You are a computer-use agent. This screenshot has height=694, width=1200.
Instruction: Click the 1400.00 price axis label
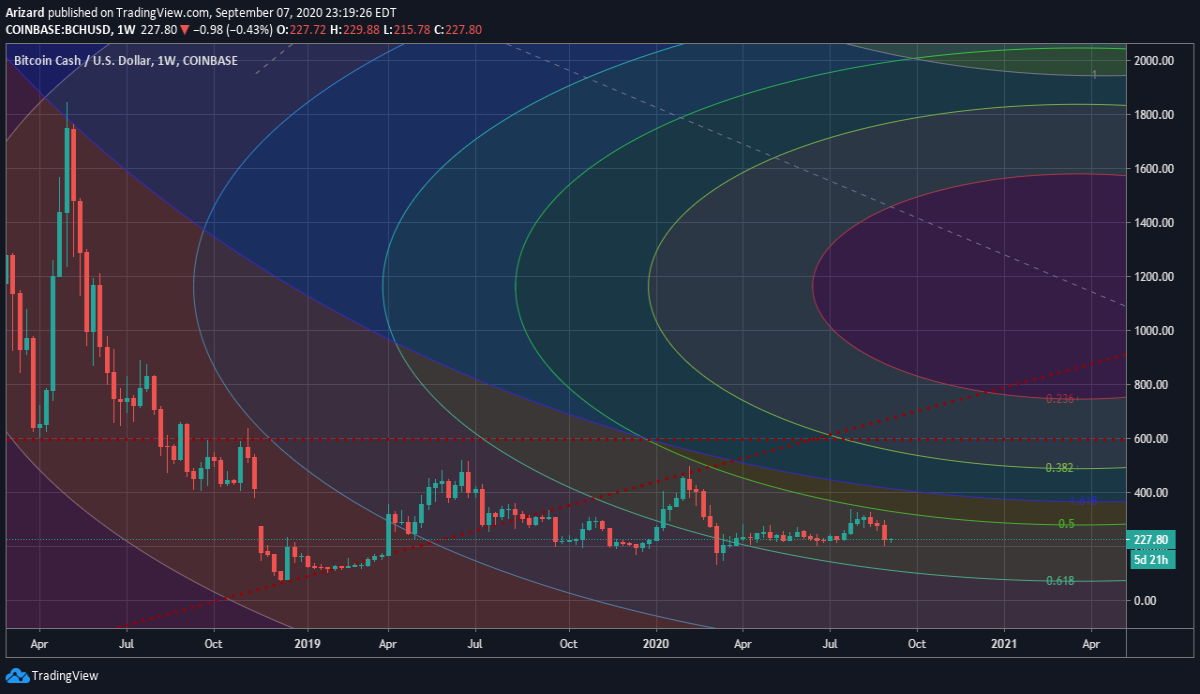tap(1152, 223)
